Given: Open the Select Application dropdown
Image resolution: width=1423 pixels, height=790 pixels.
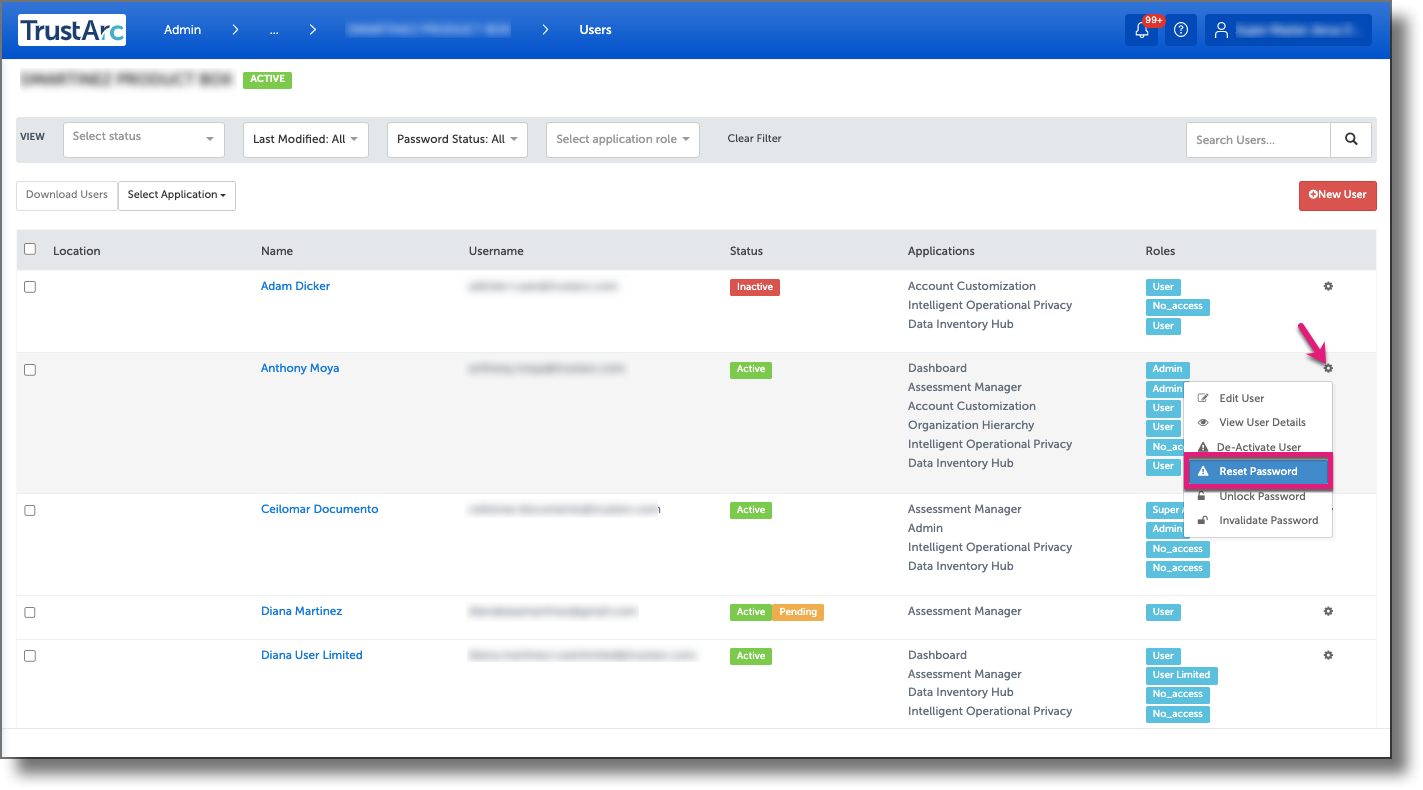Looking at the screenshot, I should 176,195.
